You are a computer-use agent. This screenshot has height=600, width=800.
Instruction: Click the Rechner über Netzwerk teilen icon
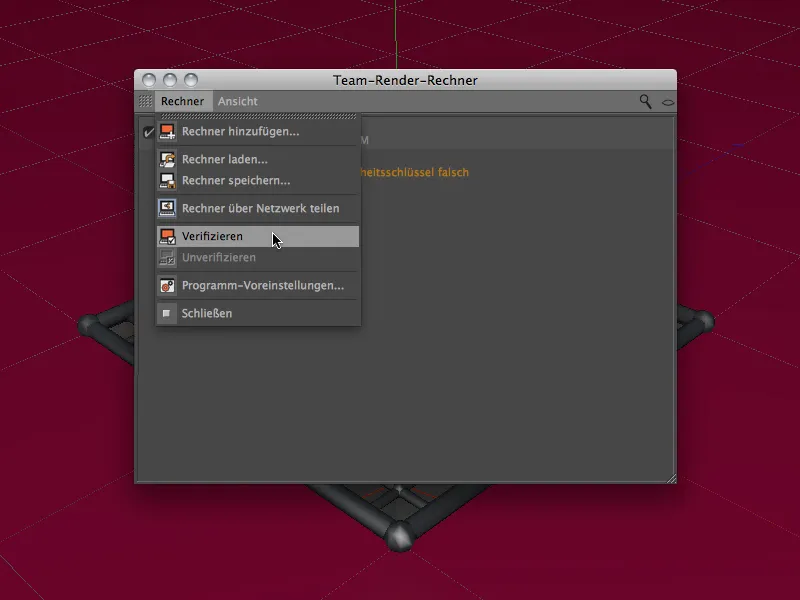(x=167, y=208)
